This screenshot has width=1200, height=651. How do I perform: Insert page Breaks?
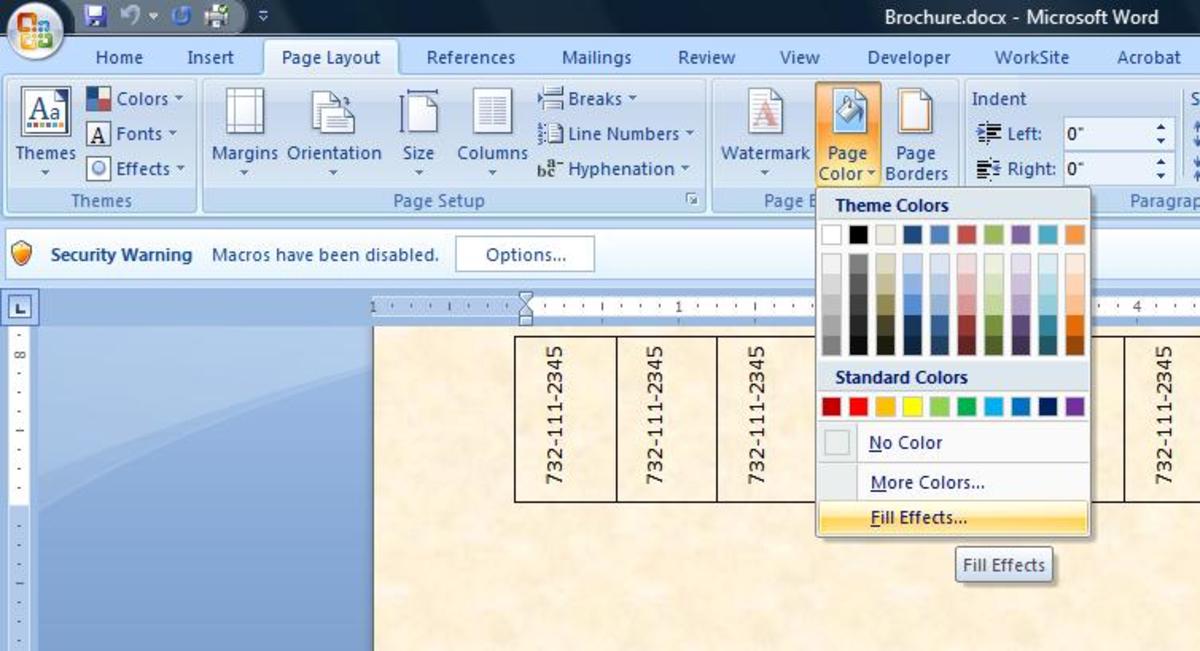pyautogui.click(x=588, y=98)
